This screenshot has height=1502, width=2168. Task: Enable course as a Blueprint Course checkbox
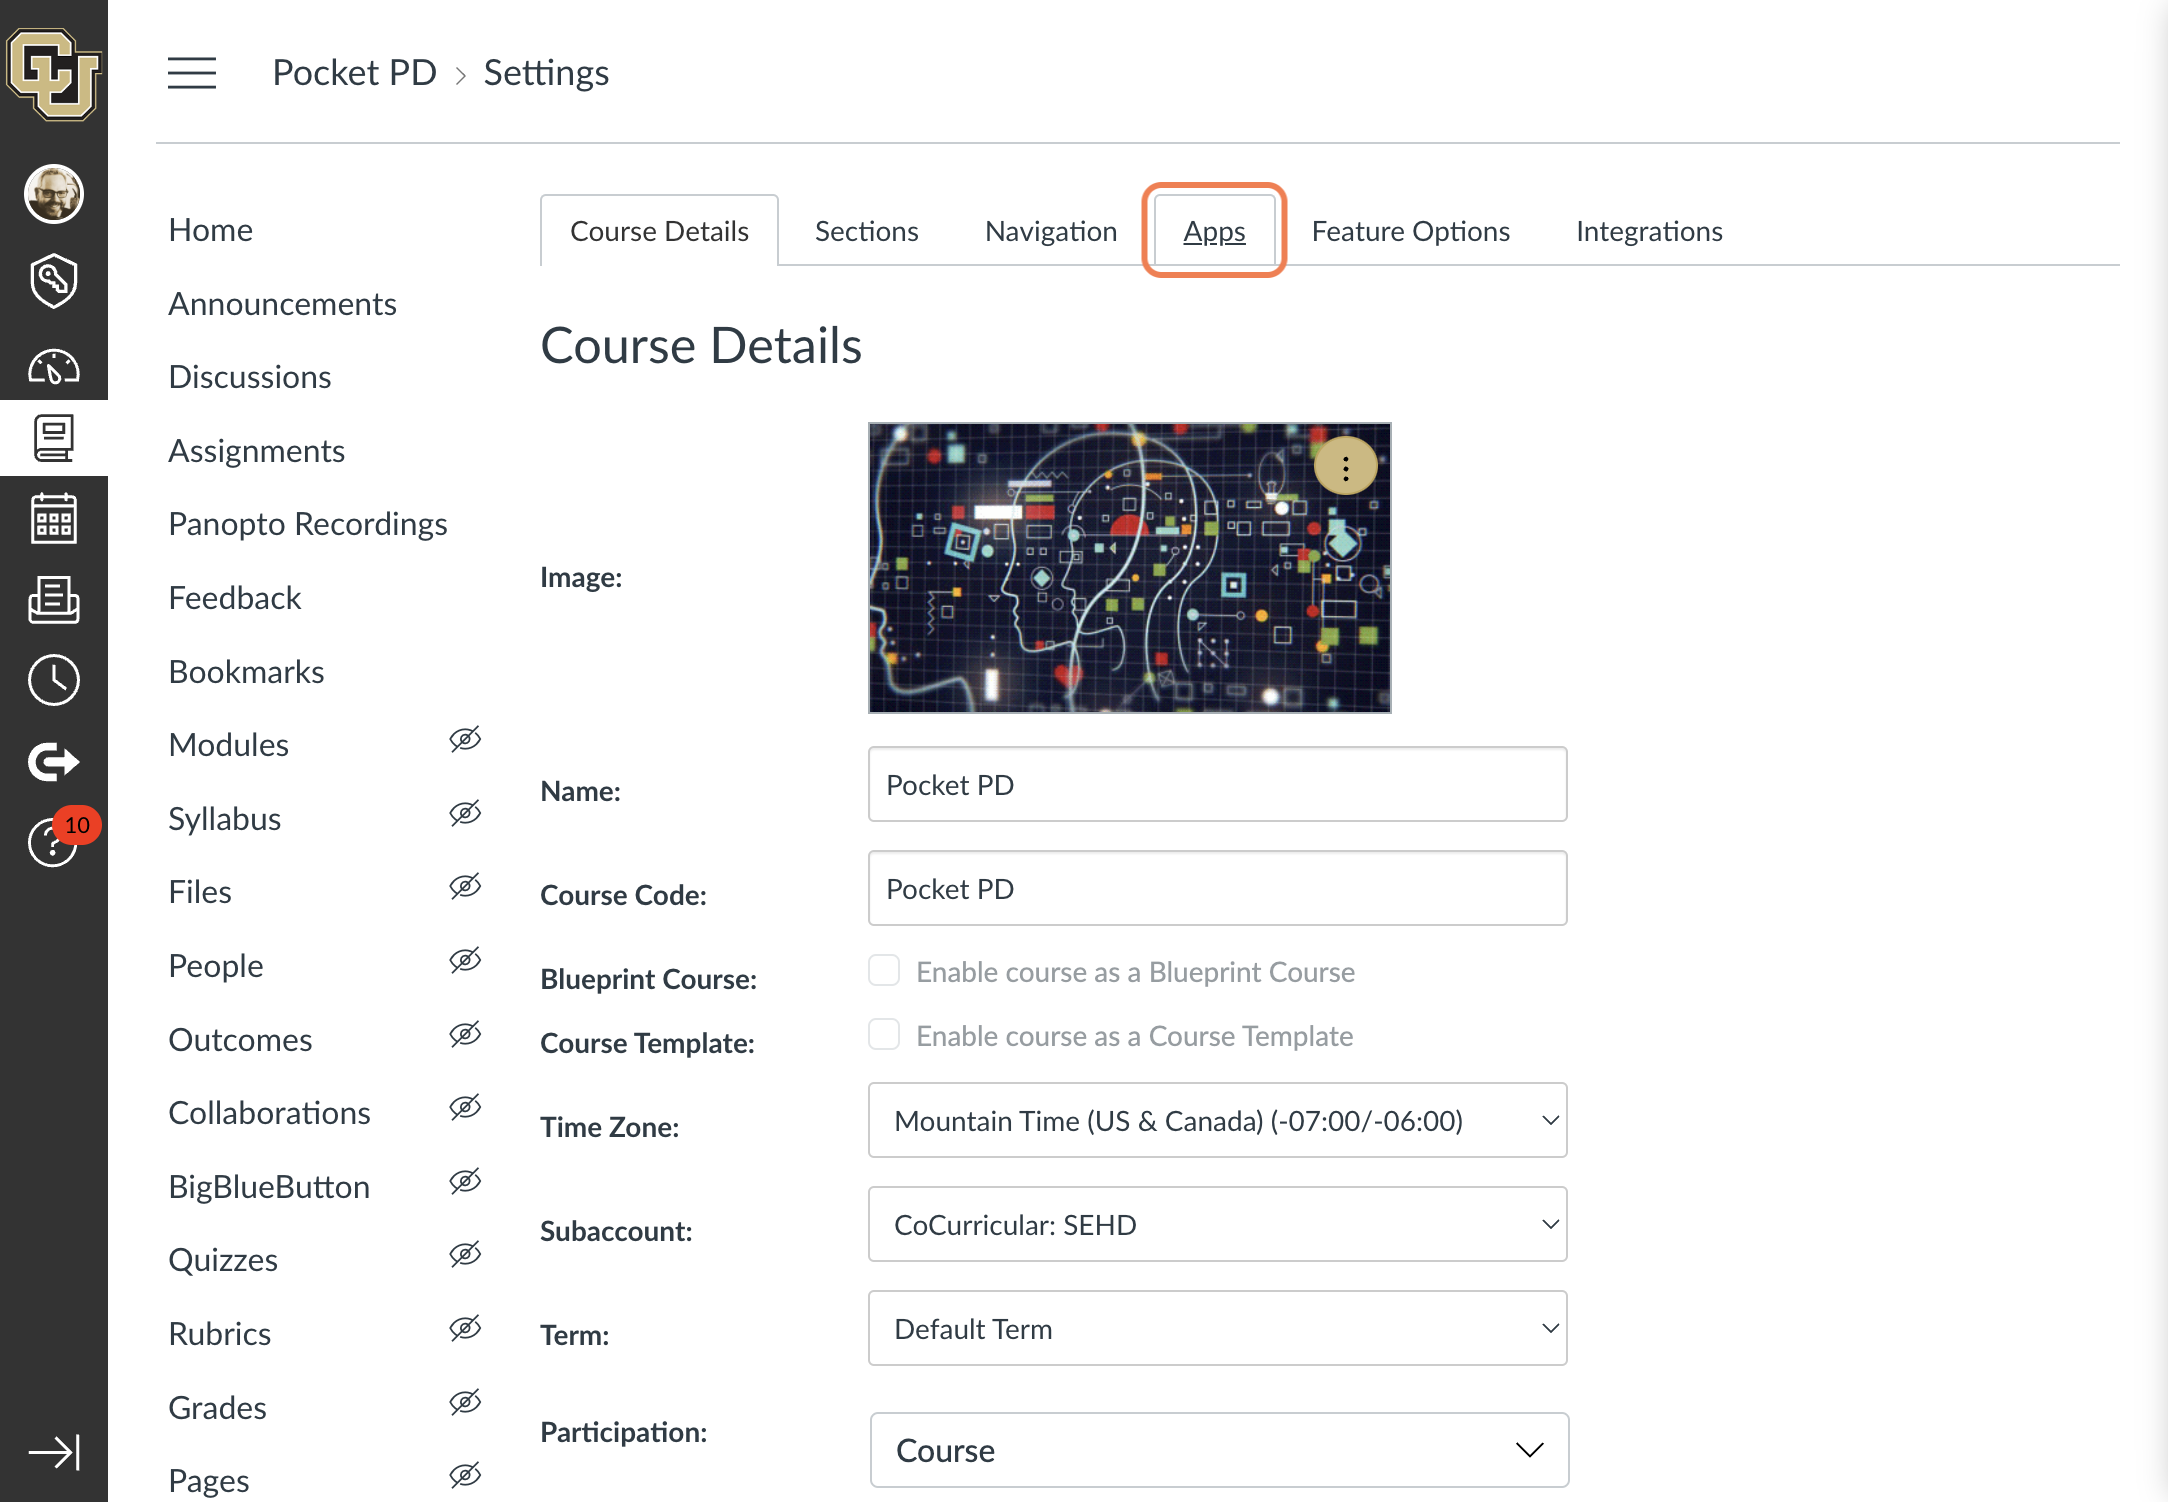pyautogui.click(x=884, y=971)
